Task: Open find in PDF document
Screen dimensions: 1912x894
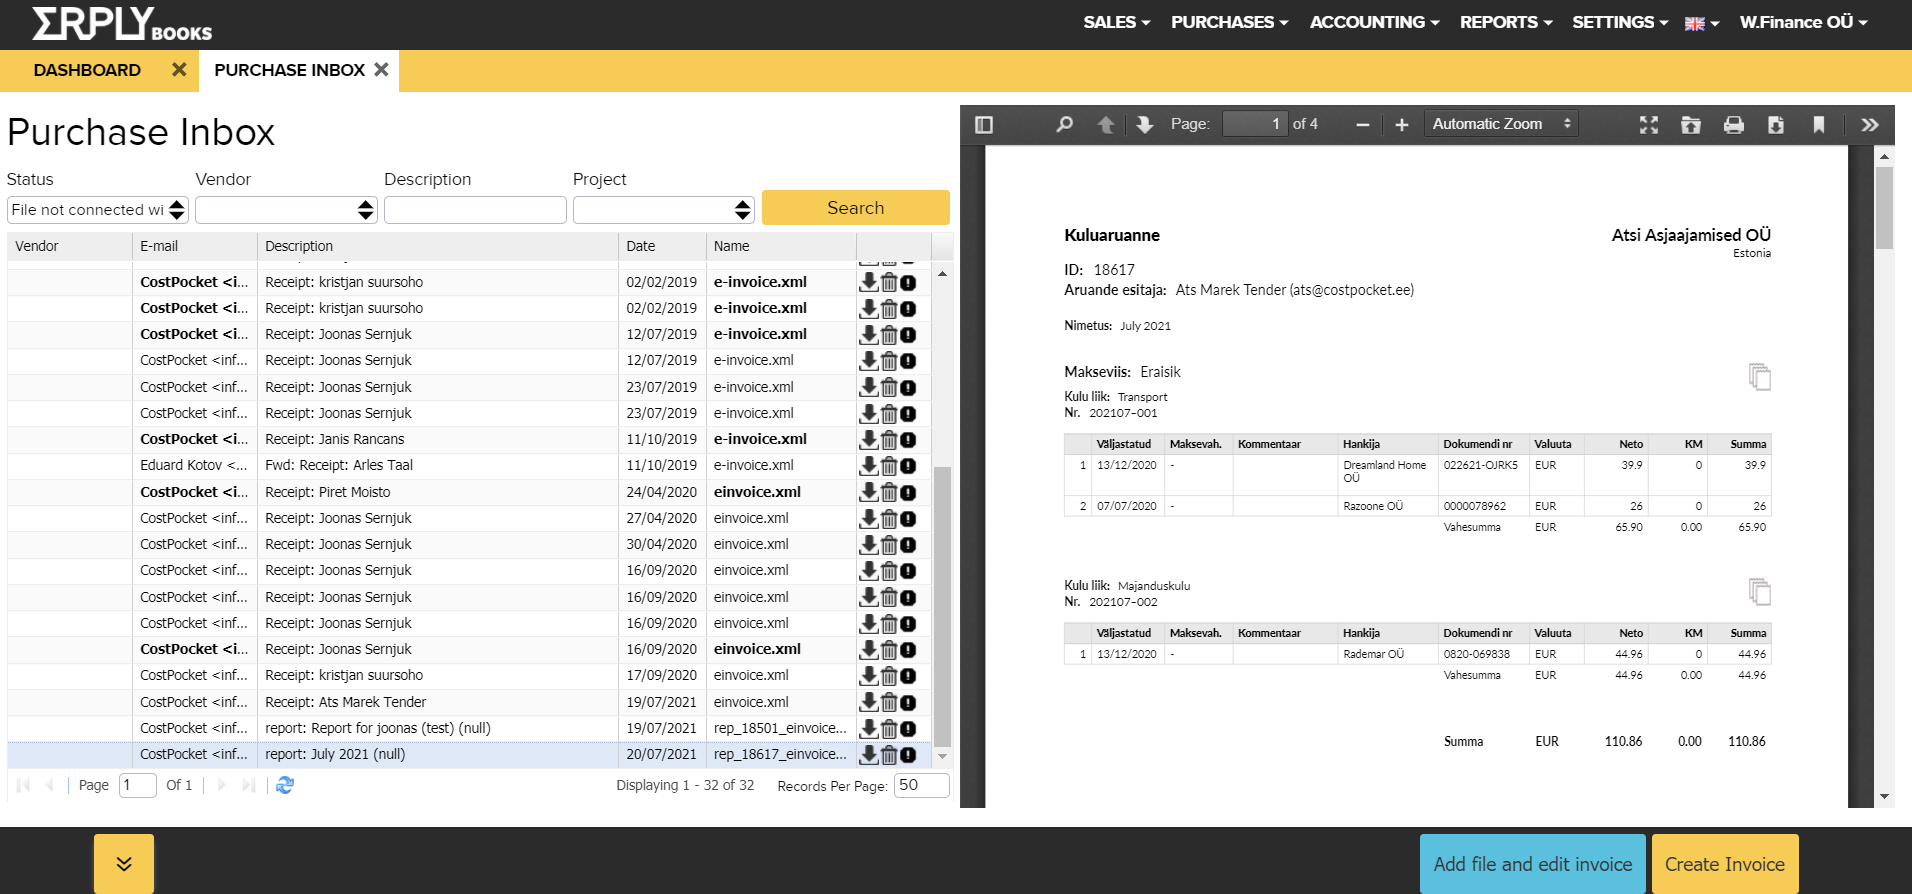Action: (1064, 125)
